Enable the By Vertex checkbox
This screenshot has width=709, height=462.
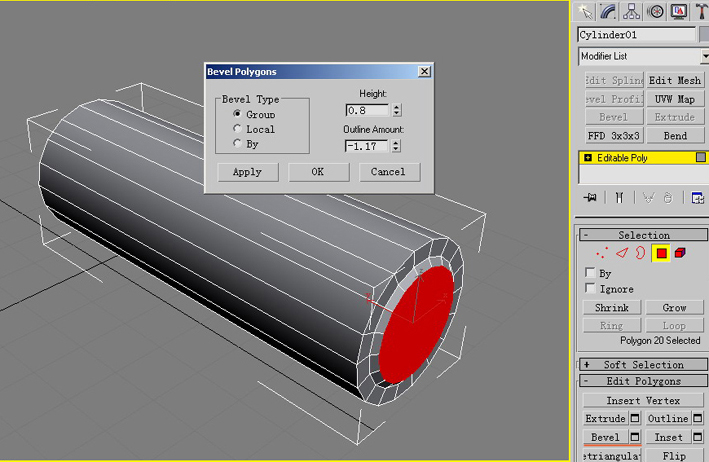point(590,273)
